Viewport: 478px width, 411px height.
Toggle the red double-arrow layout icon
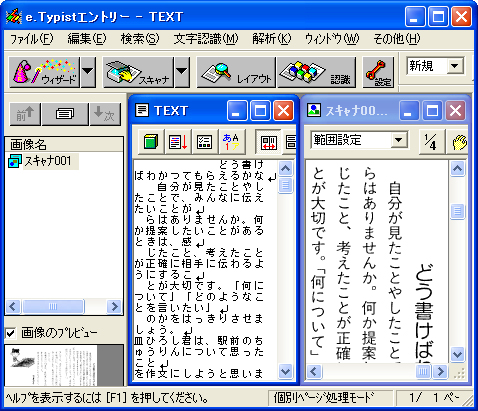click(269, 142)
